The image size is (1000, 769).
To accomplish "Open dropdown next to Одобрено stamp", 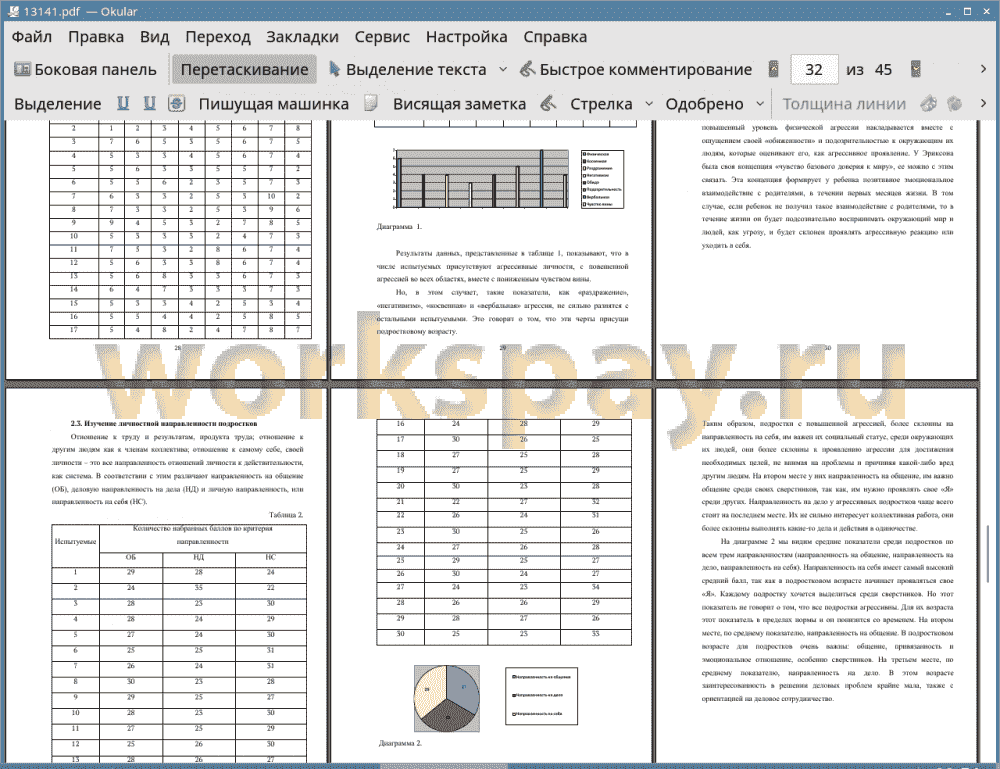I will pos(760,104).
